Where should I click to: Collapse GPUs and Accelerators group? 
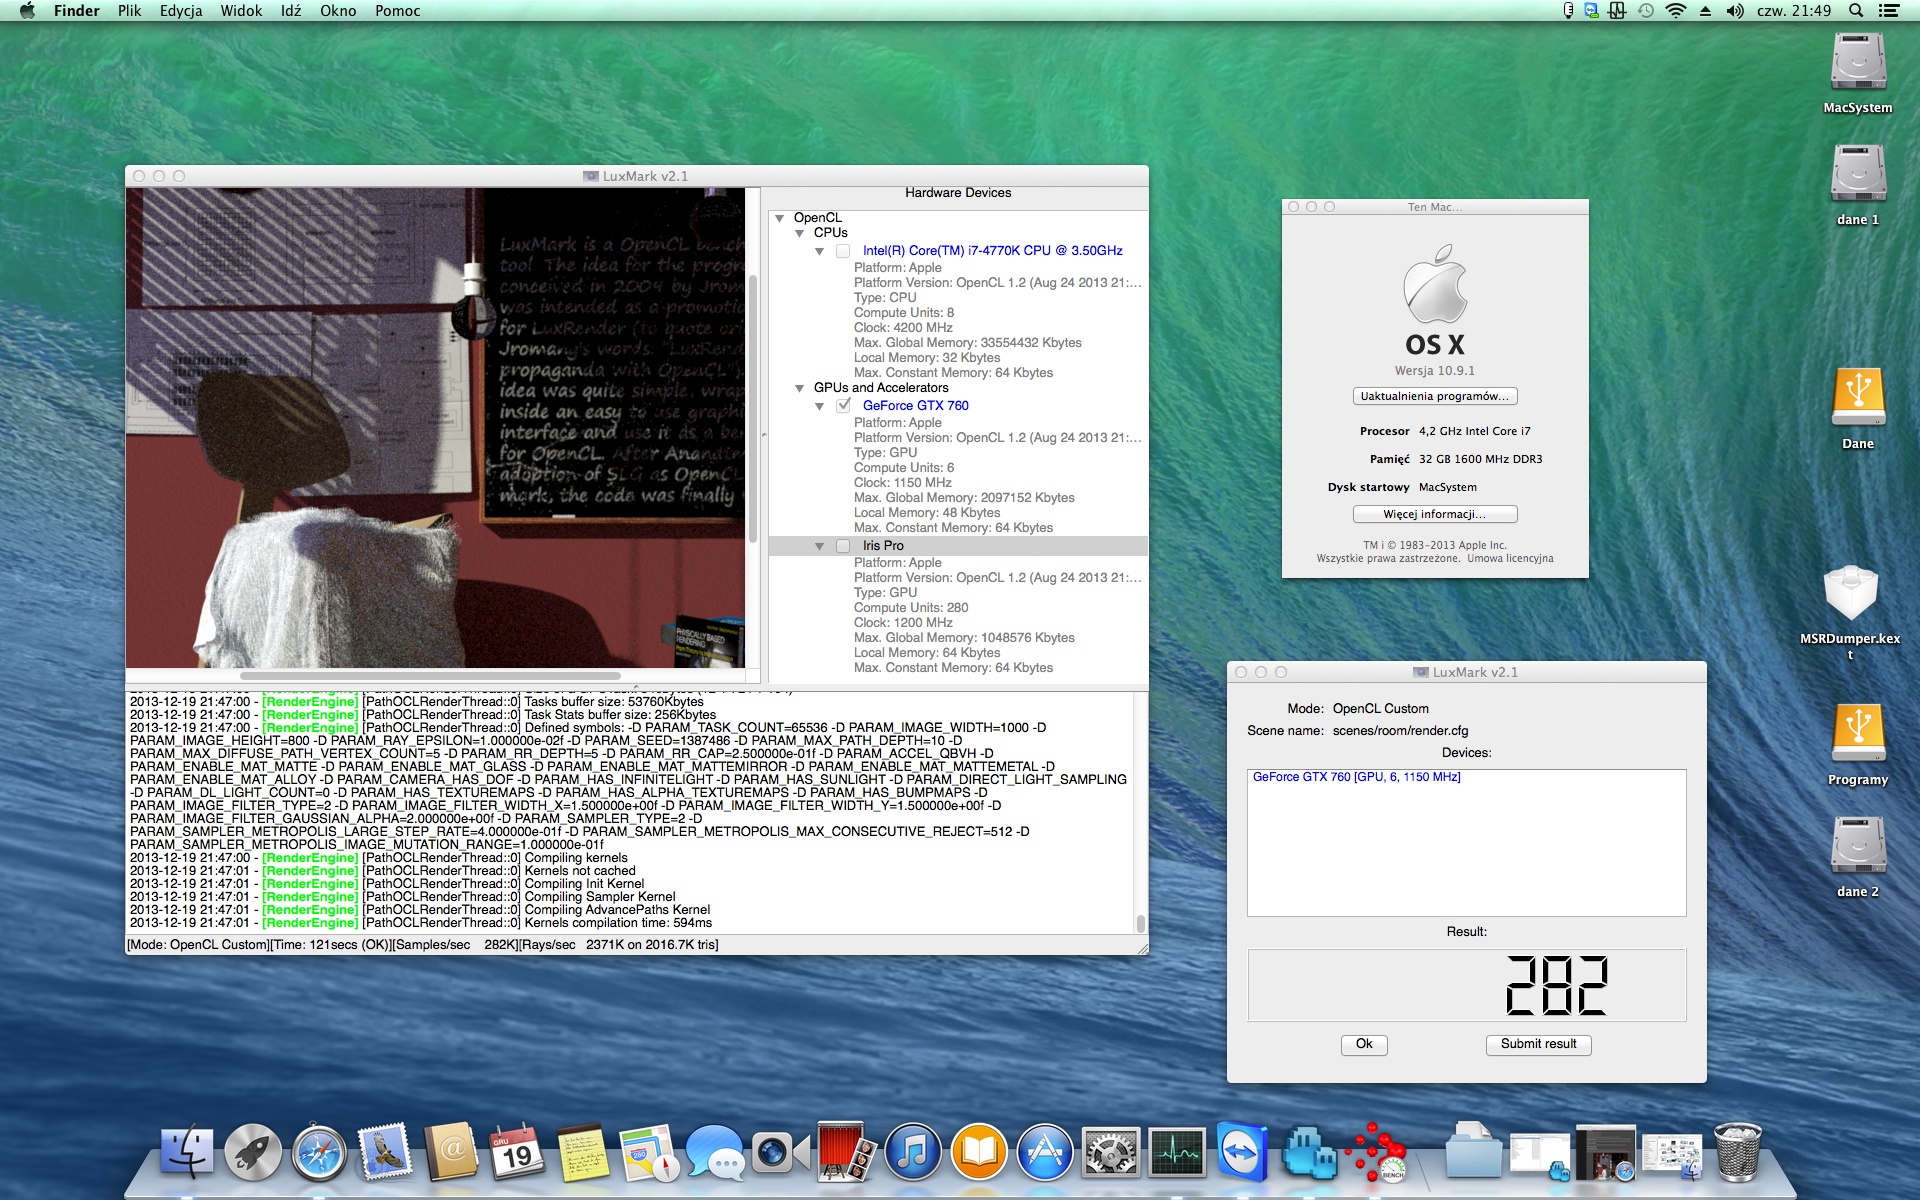coord(799,388)
